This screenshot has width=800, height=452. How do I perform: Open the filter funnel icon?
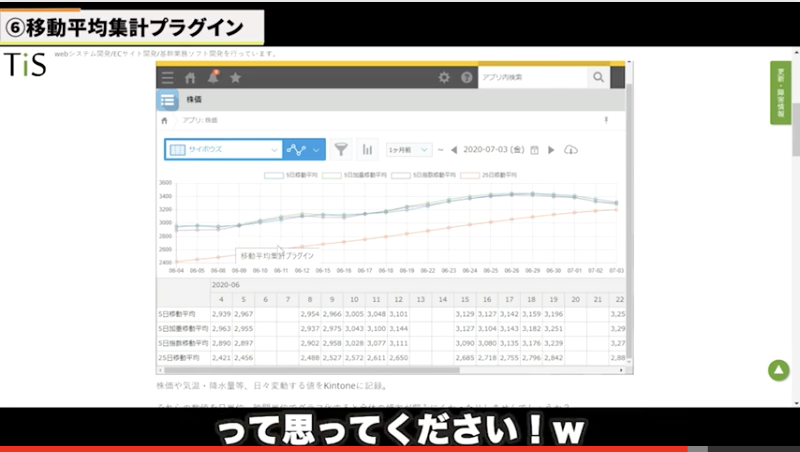(x=341, y=149)
